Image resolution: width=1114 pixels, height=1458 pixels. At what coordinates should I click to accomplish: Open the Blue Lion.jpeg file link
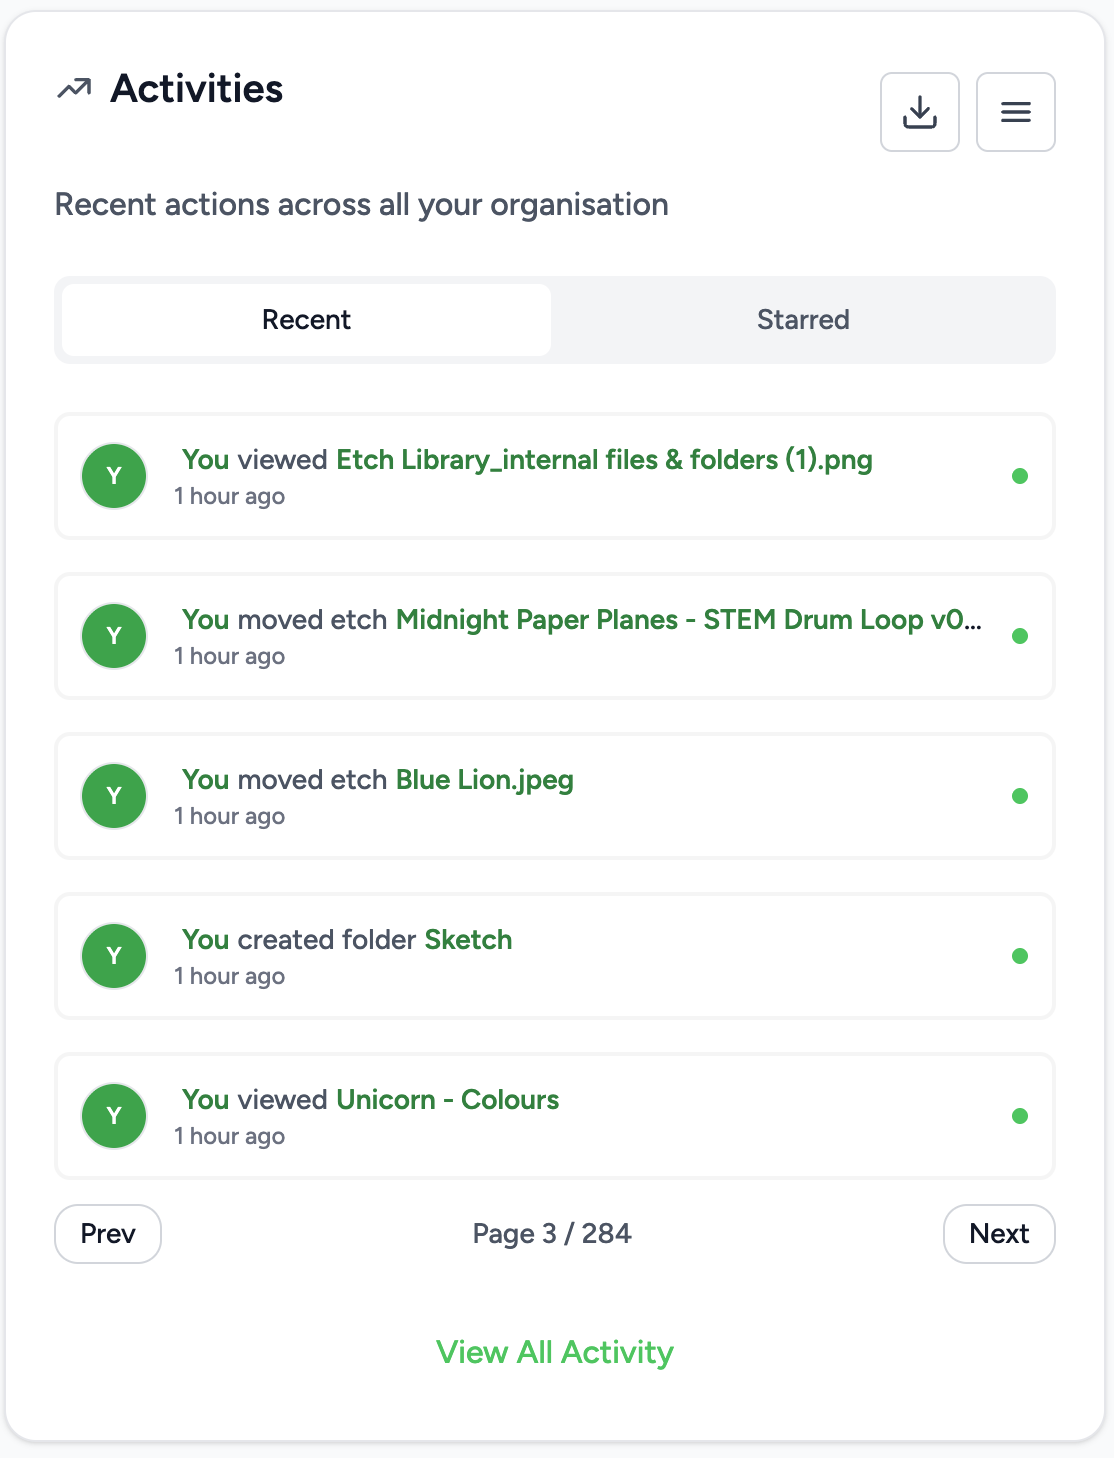pos(485,780)
